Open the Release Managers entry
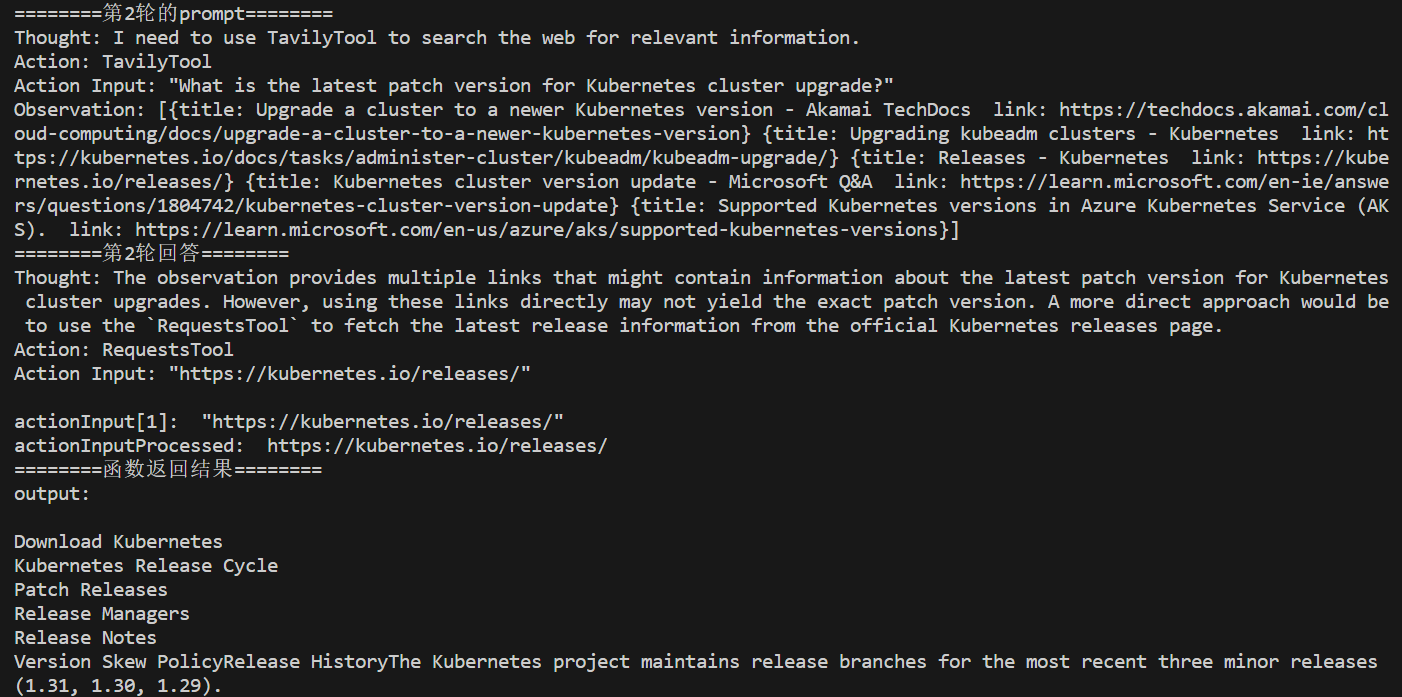1402x697 pixels. click(101, 614)
